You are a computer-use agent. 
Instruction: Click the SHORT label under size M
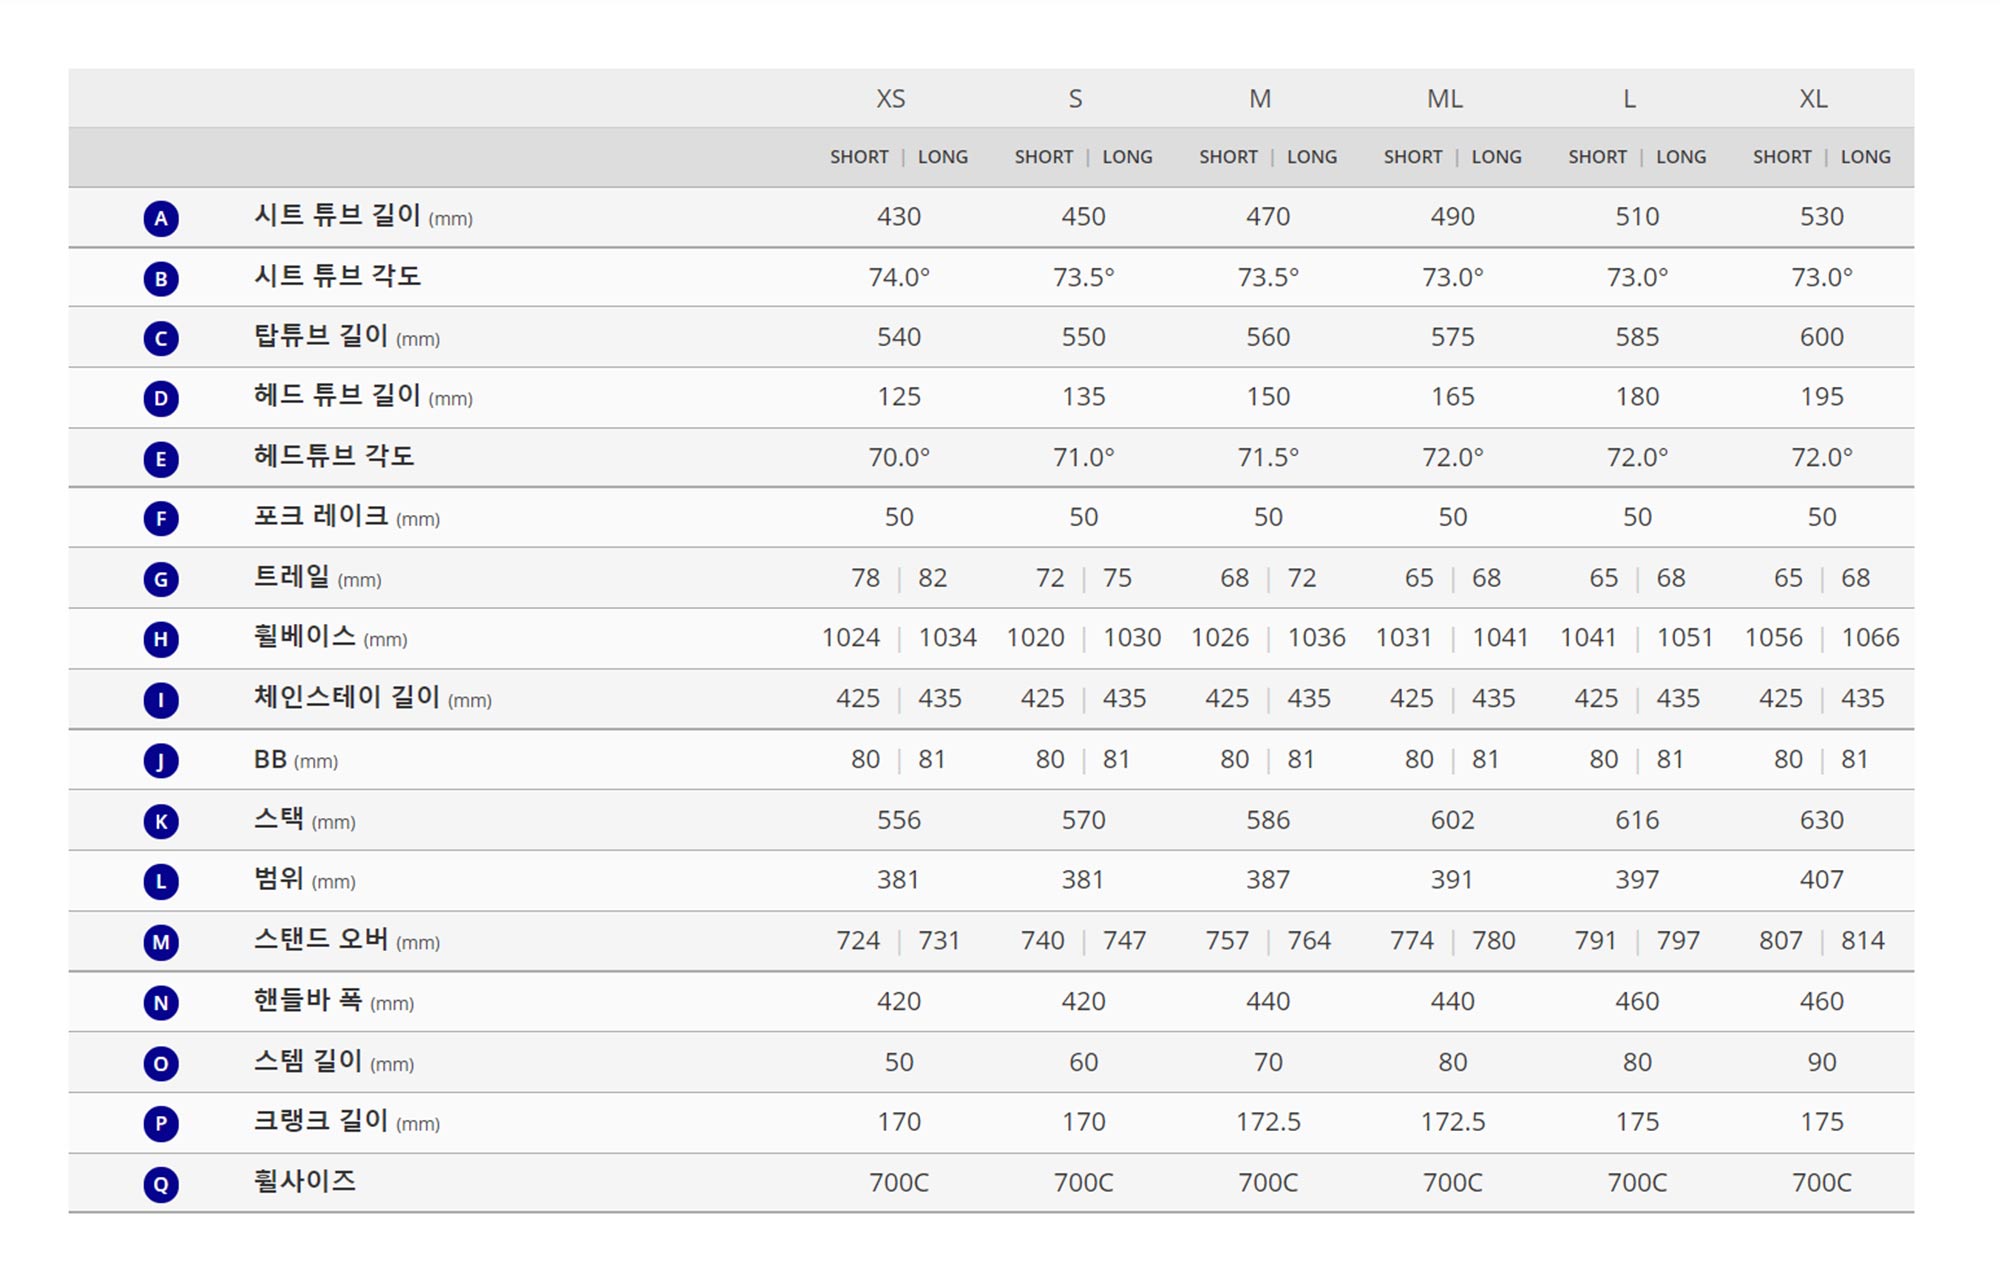point(1228,157)
